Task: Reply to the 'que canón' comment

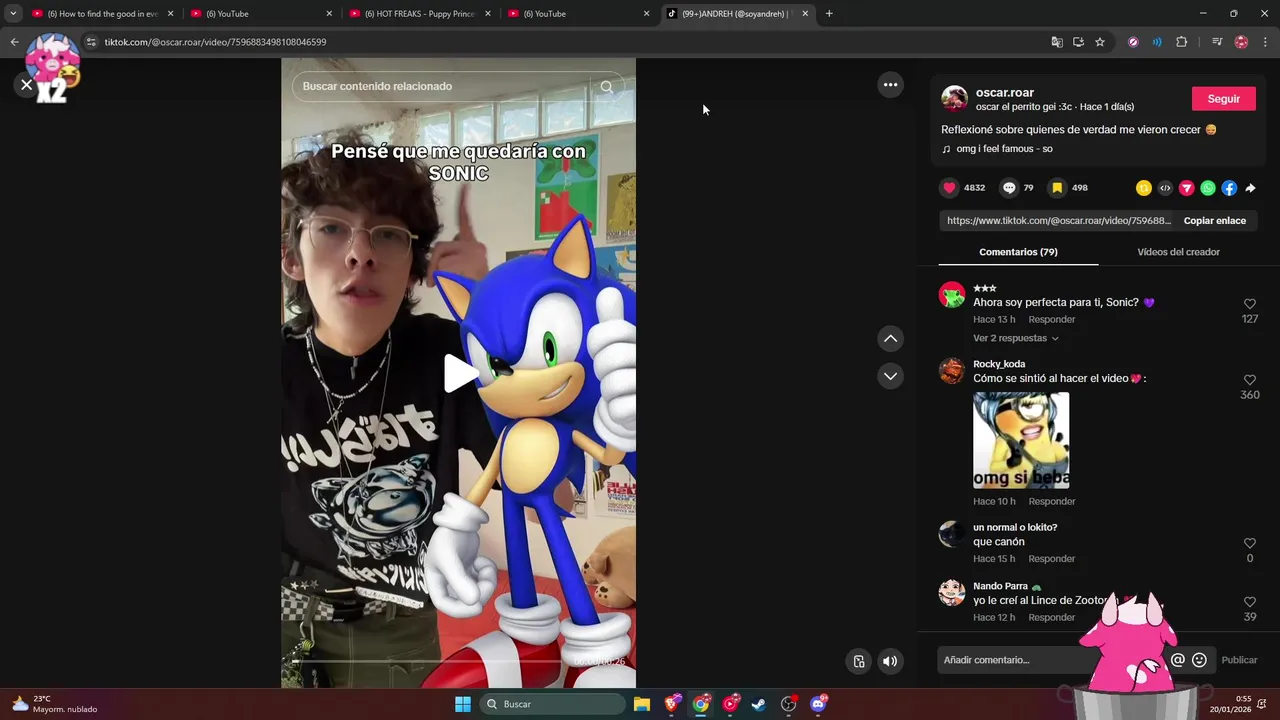Action: [x=1051, y=559]
